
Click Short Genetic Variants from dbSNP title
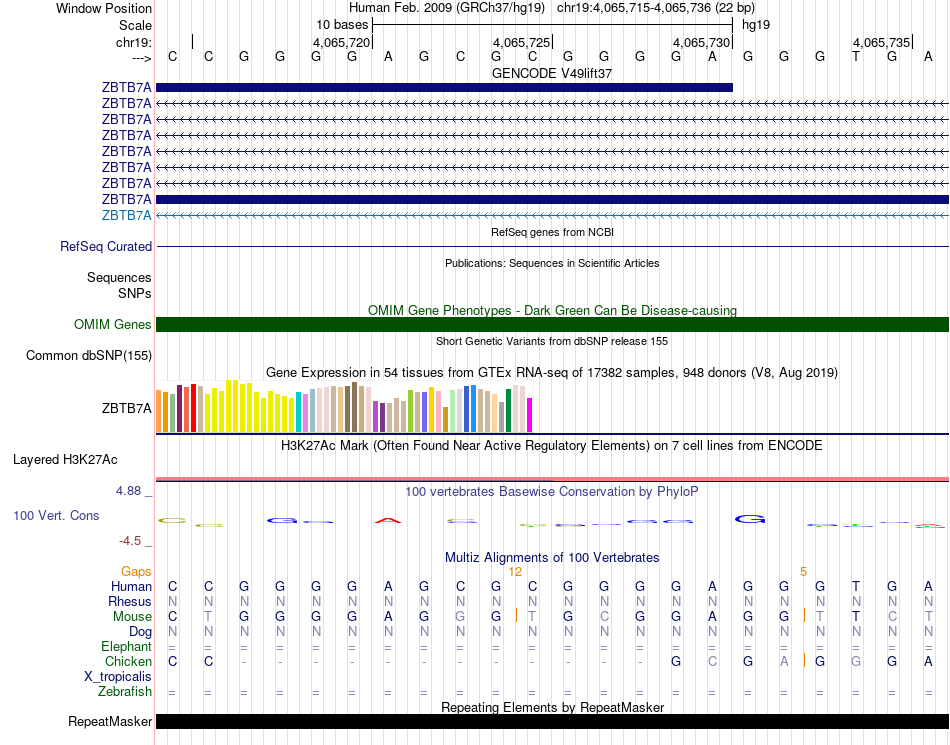pyautogui.click(x=552, y=341)
